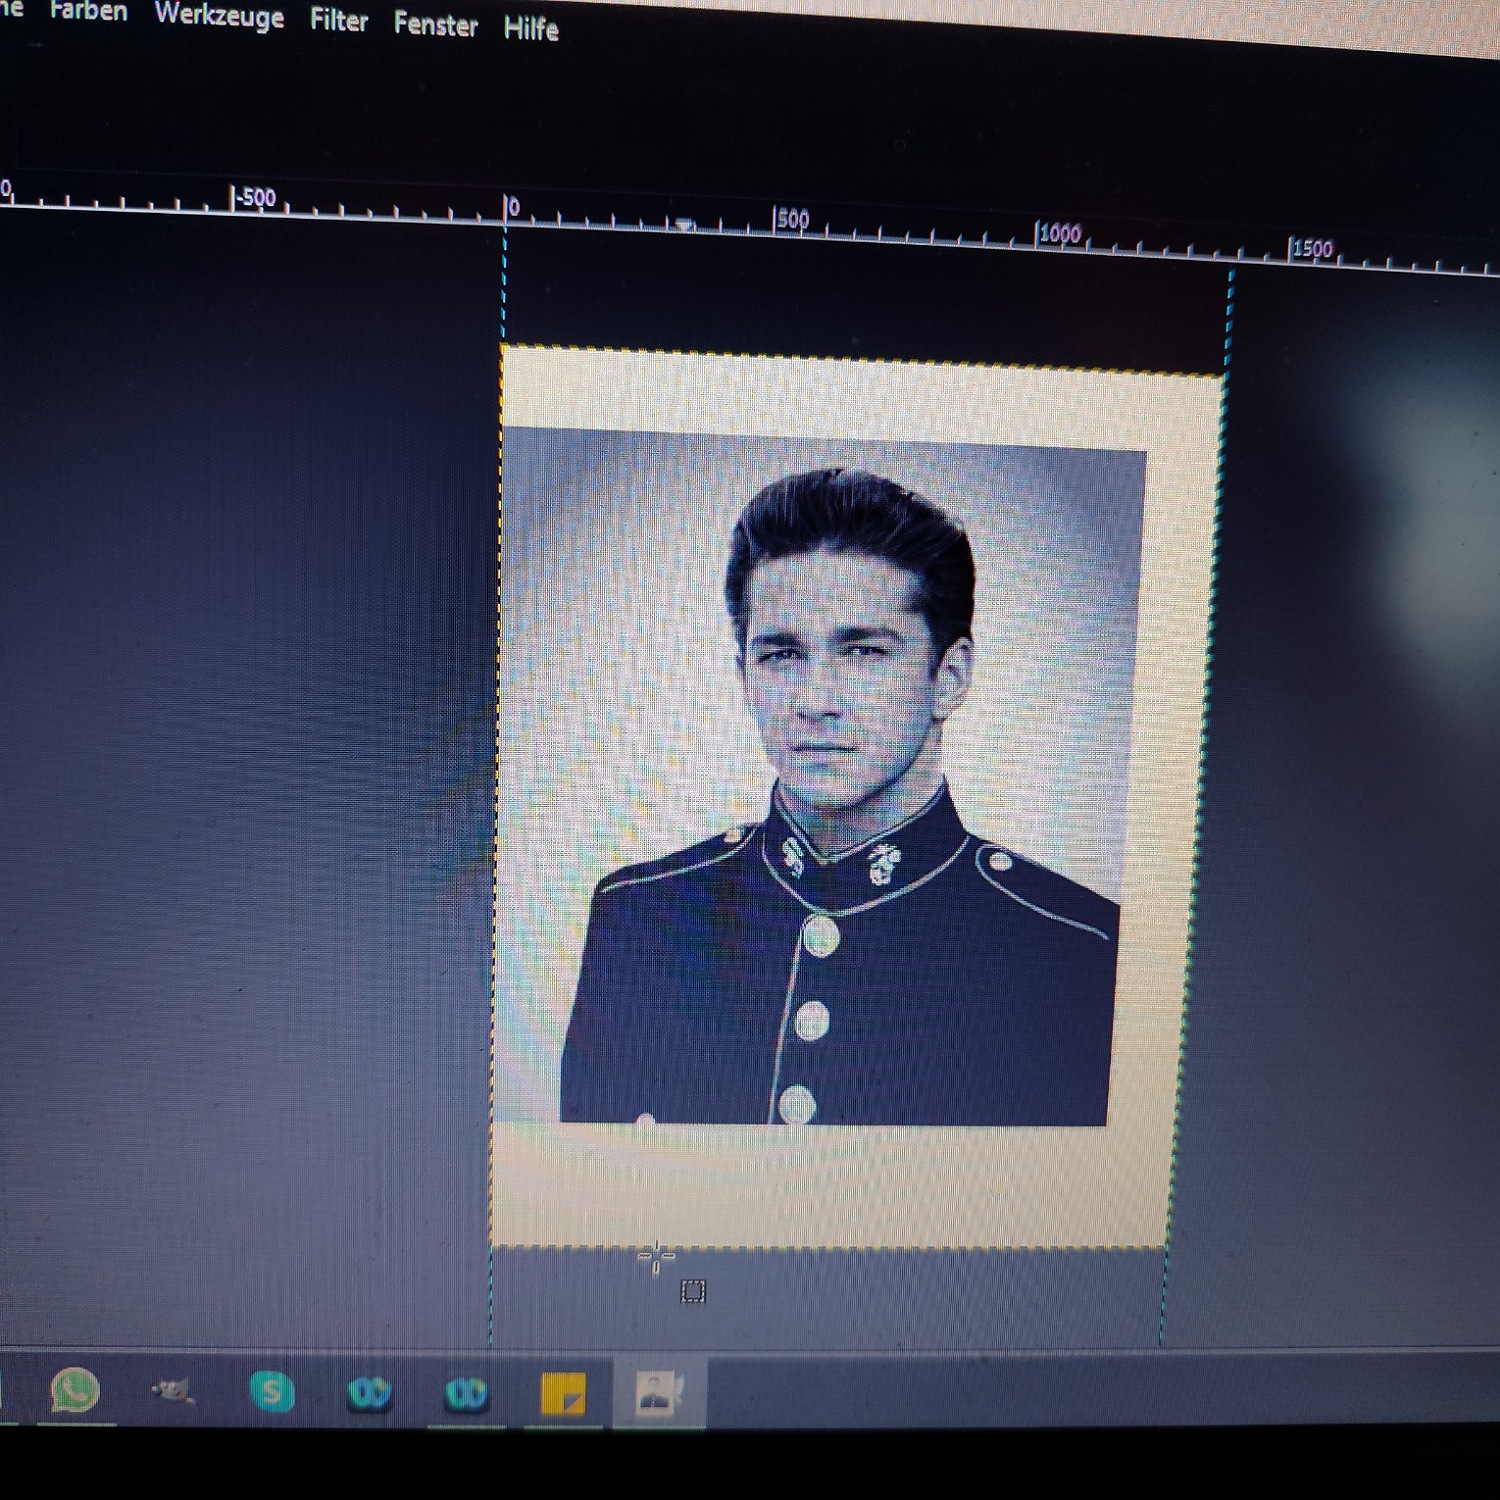Open the Hilfe menu
The height and width of the screenshot is (1500, 1500).
(530, 29)
